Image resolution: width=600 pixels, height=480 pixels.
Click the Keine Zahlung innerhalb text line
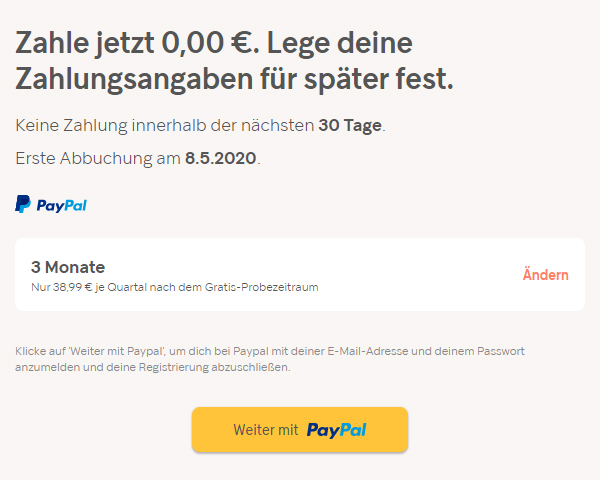165,125
